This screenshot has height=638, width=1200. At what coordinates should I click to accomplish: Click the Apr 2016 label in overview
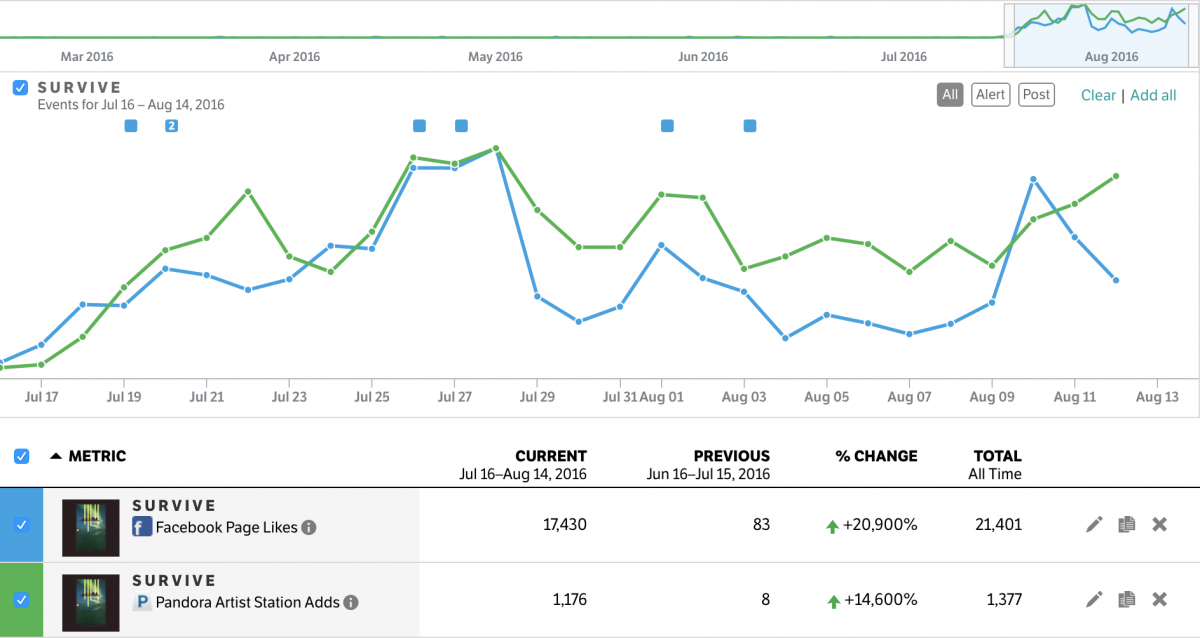pos(294,57)
